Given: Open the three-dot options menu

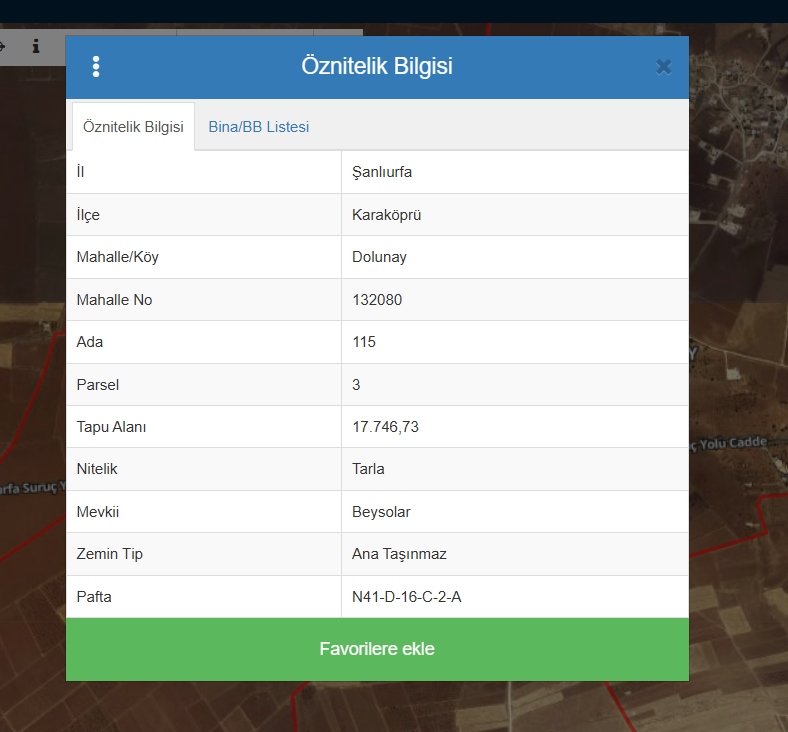Looking at the screenshot, I should coord(96,67).
